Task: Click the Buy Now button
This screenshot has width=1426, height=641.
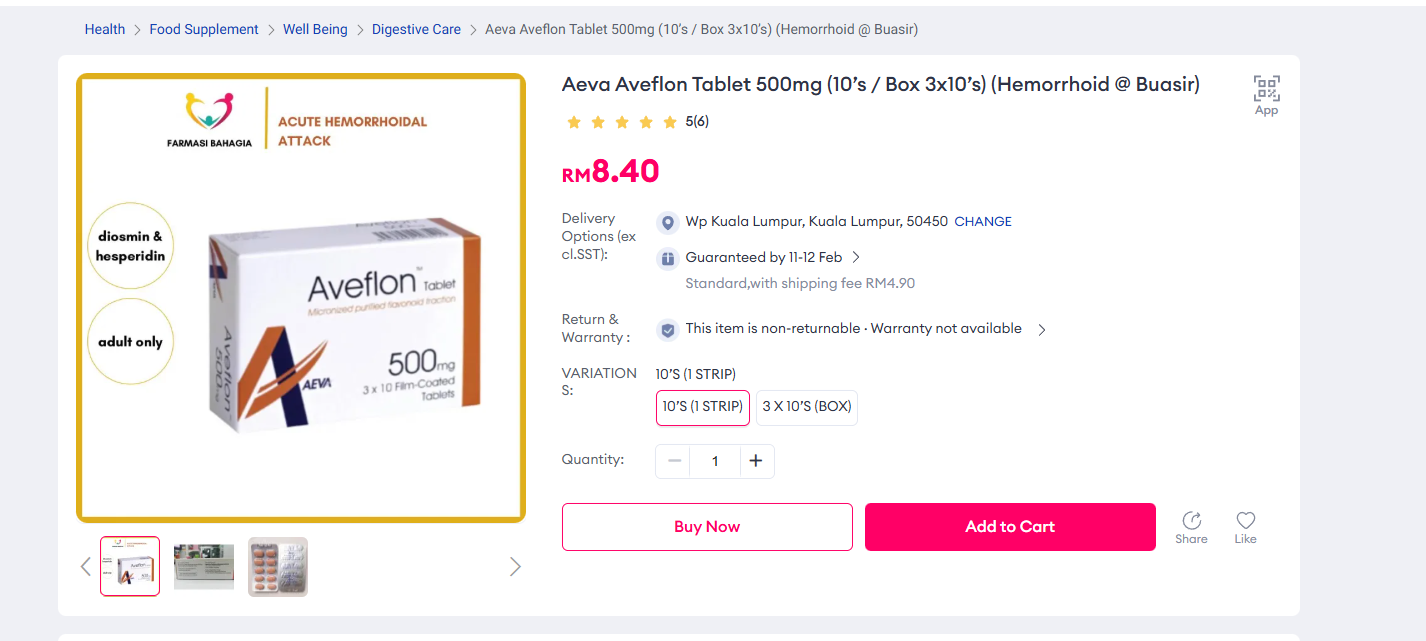Action: click(707, 527)
